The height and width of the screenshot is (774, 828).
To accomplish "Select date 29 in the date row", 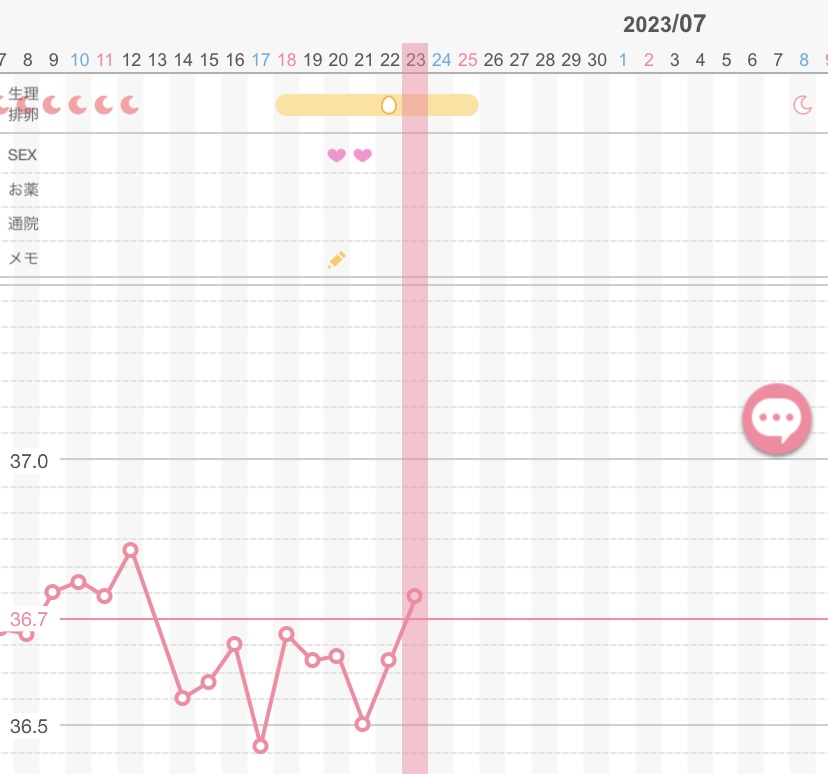I will [571, 60].
